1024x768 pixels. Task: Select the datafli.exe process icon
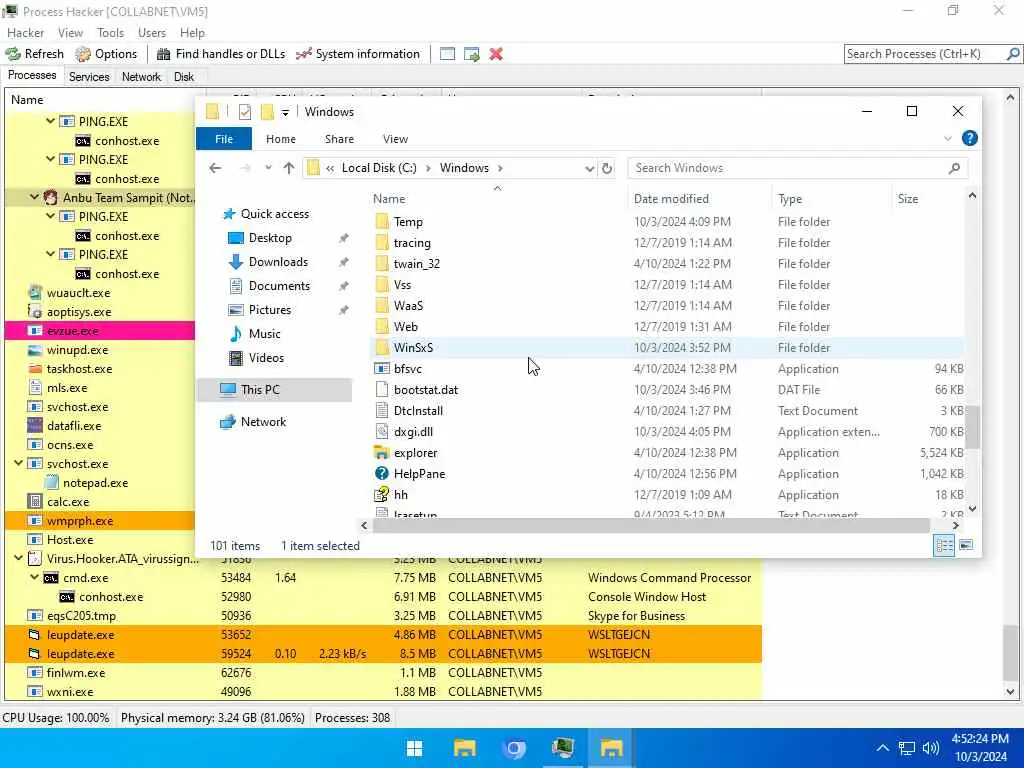(35, 426)
